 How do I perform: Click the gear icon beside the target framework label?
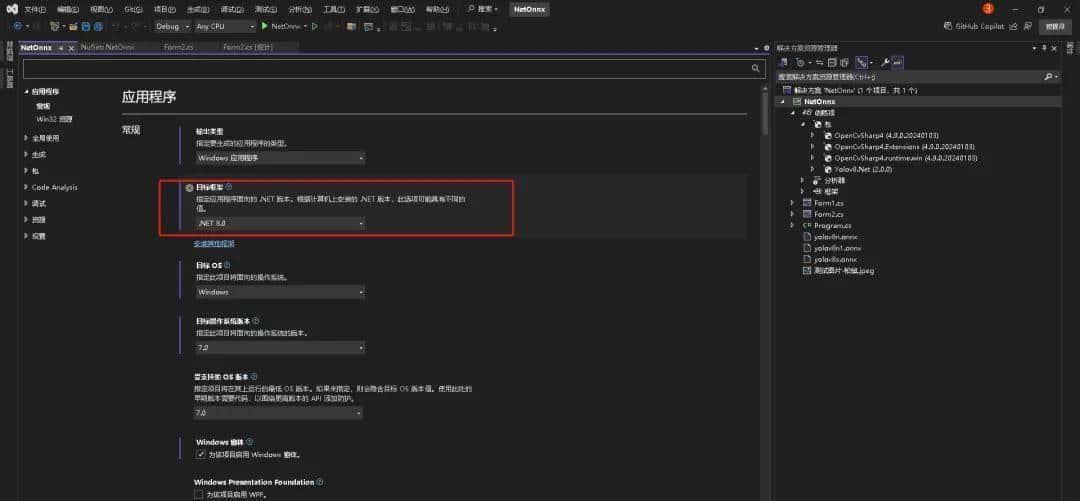tap(190, 187)
